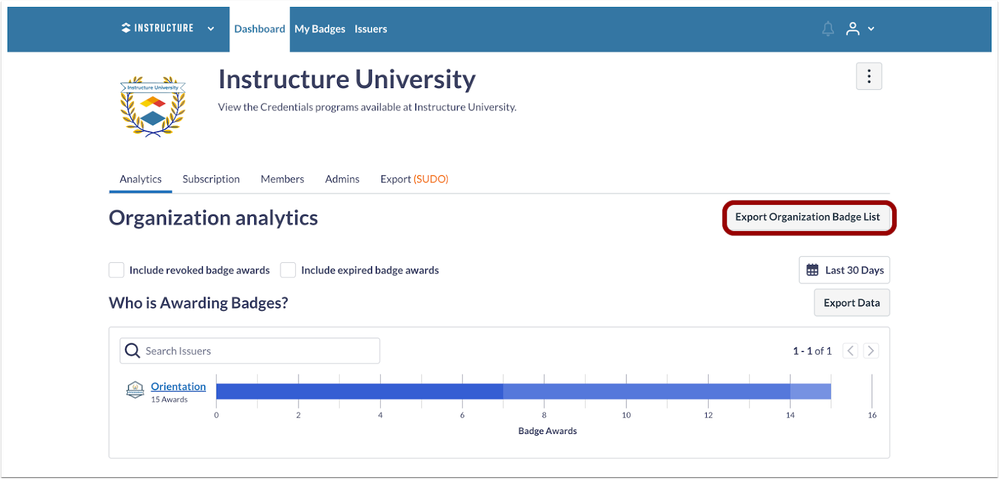Focus the Search Issuers field
Image resolution: width=999 pixels, height=479 pixels.
pyautogui.click(x=260, y=351)
